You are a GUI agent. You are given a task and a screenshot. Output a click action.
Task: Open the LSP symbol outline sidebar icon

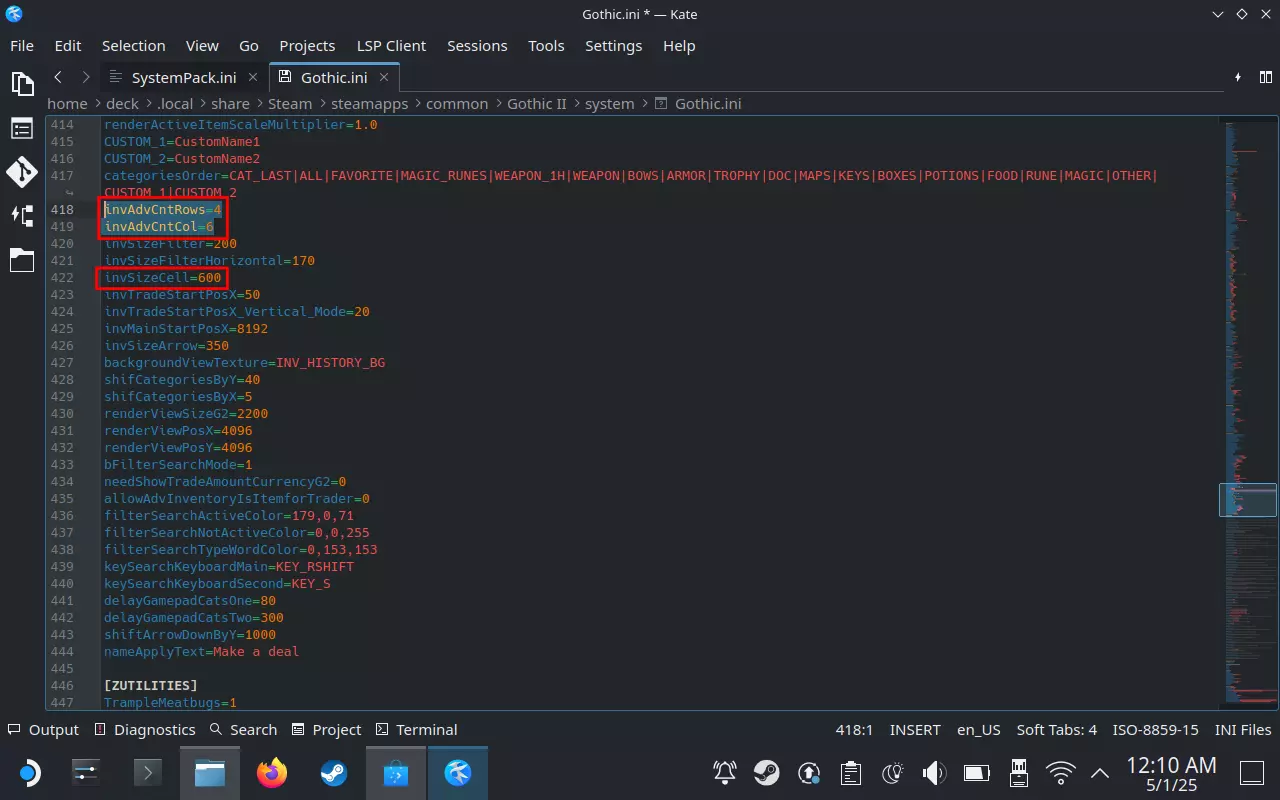pos(22,216)
